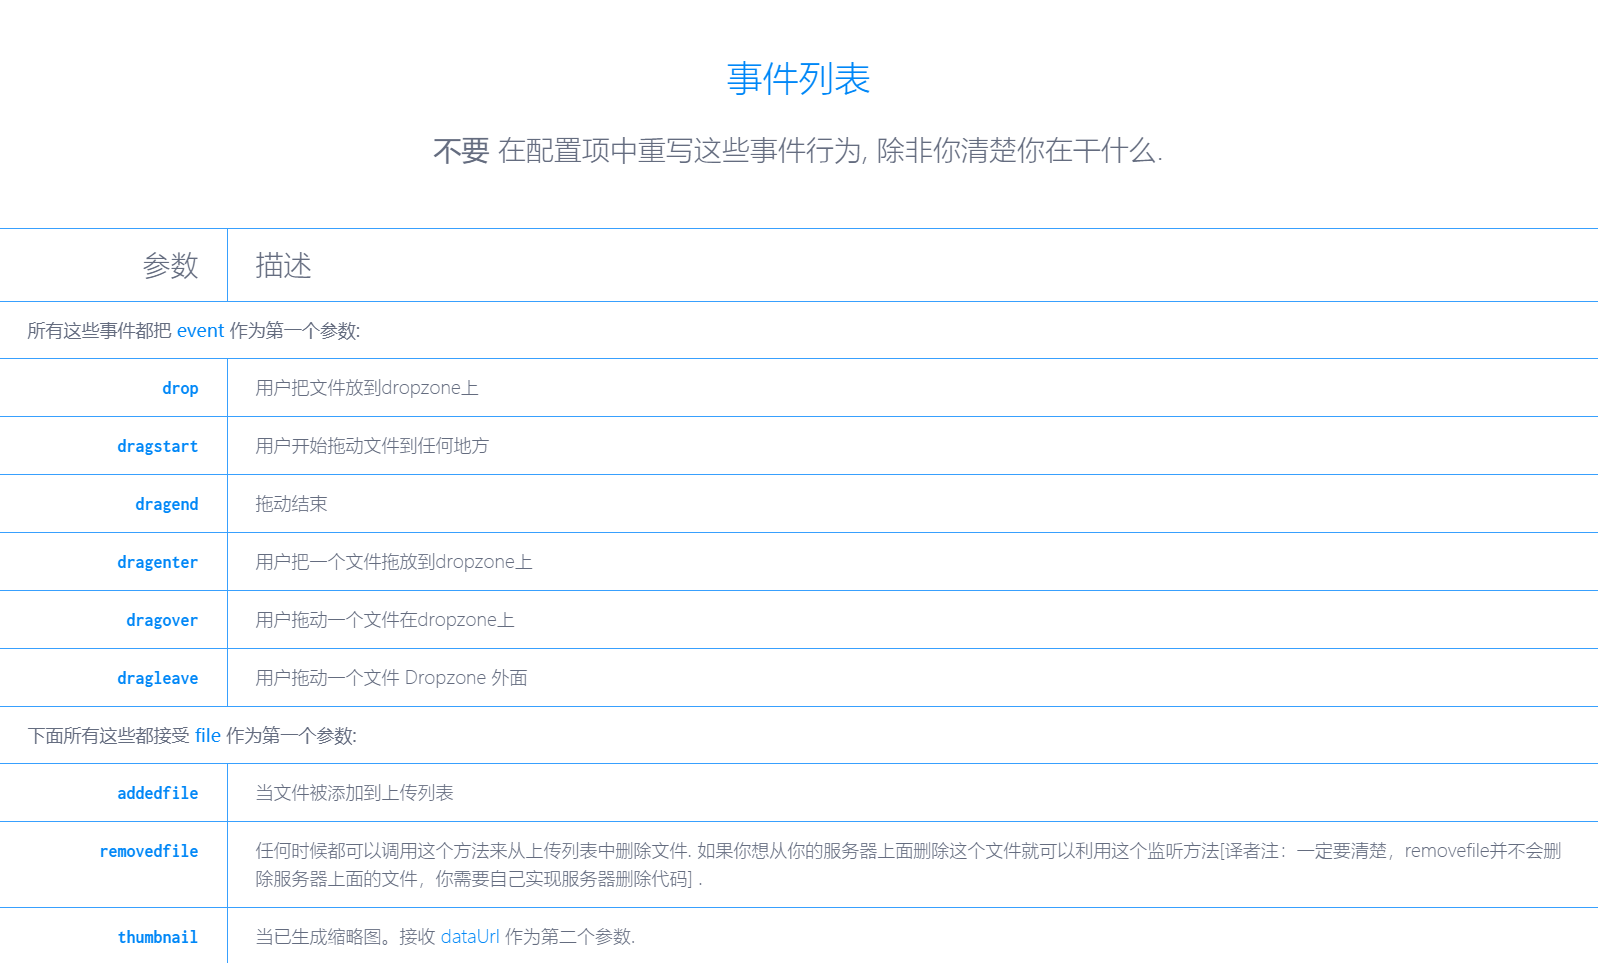This screenshot has width=1598, height=963.
Task: Click the 参数 column header
Action: tap(170, 265)
